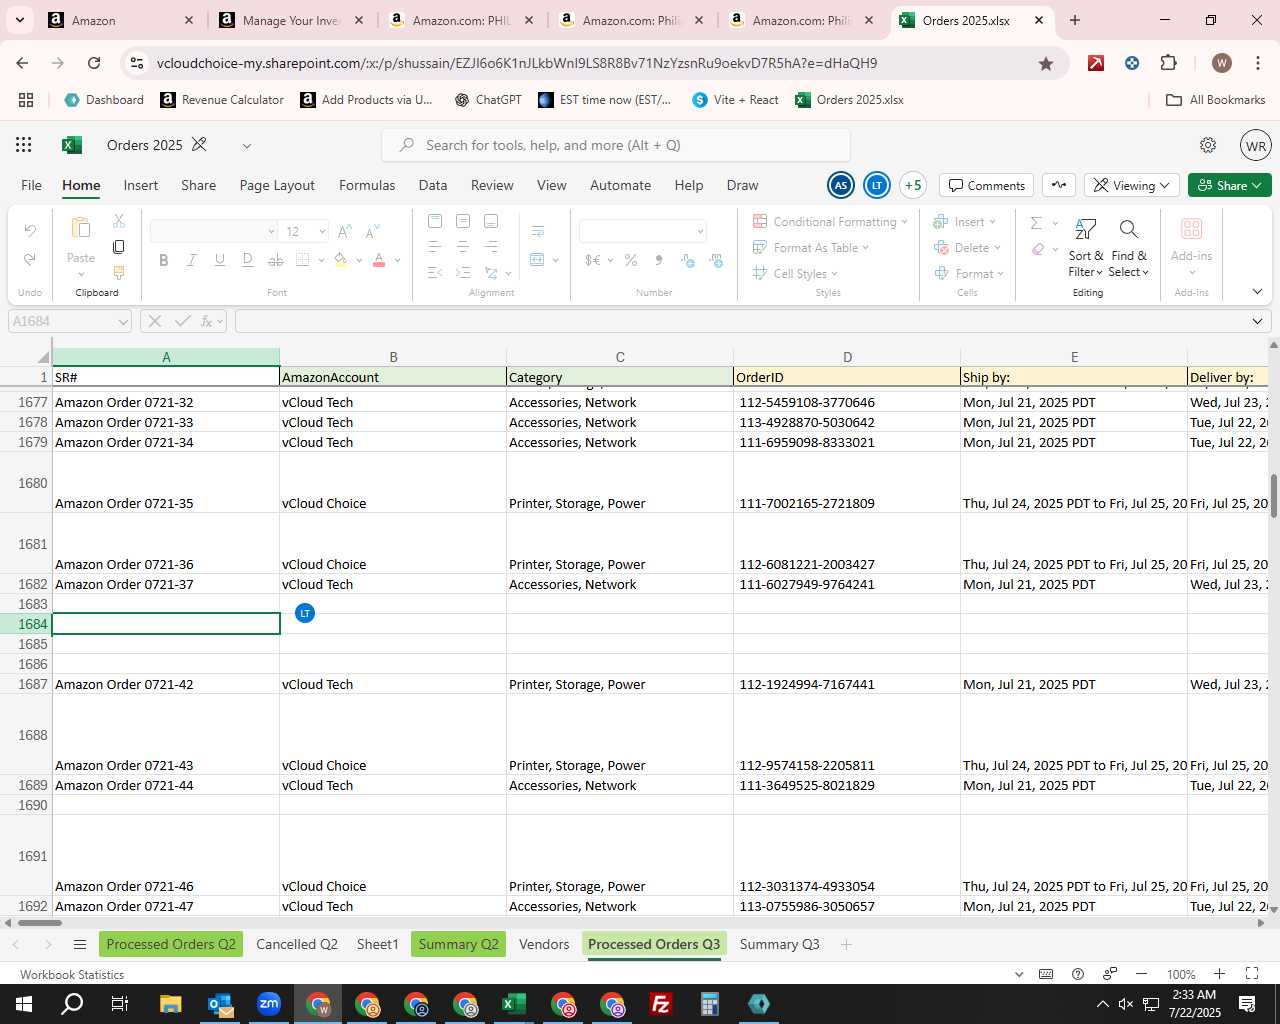Screen dimensions: 1280x1024
Task: Click the vertical scrollbar thumb
Action: pos(1273,496)
